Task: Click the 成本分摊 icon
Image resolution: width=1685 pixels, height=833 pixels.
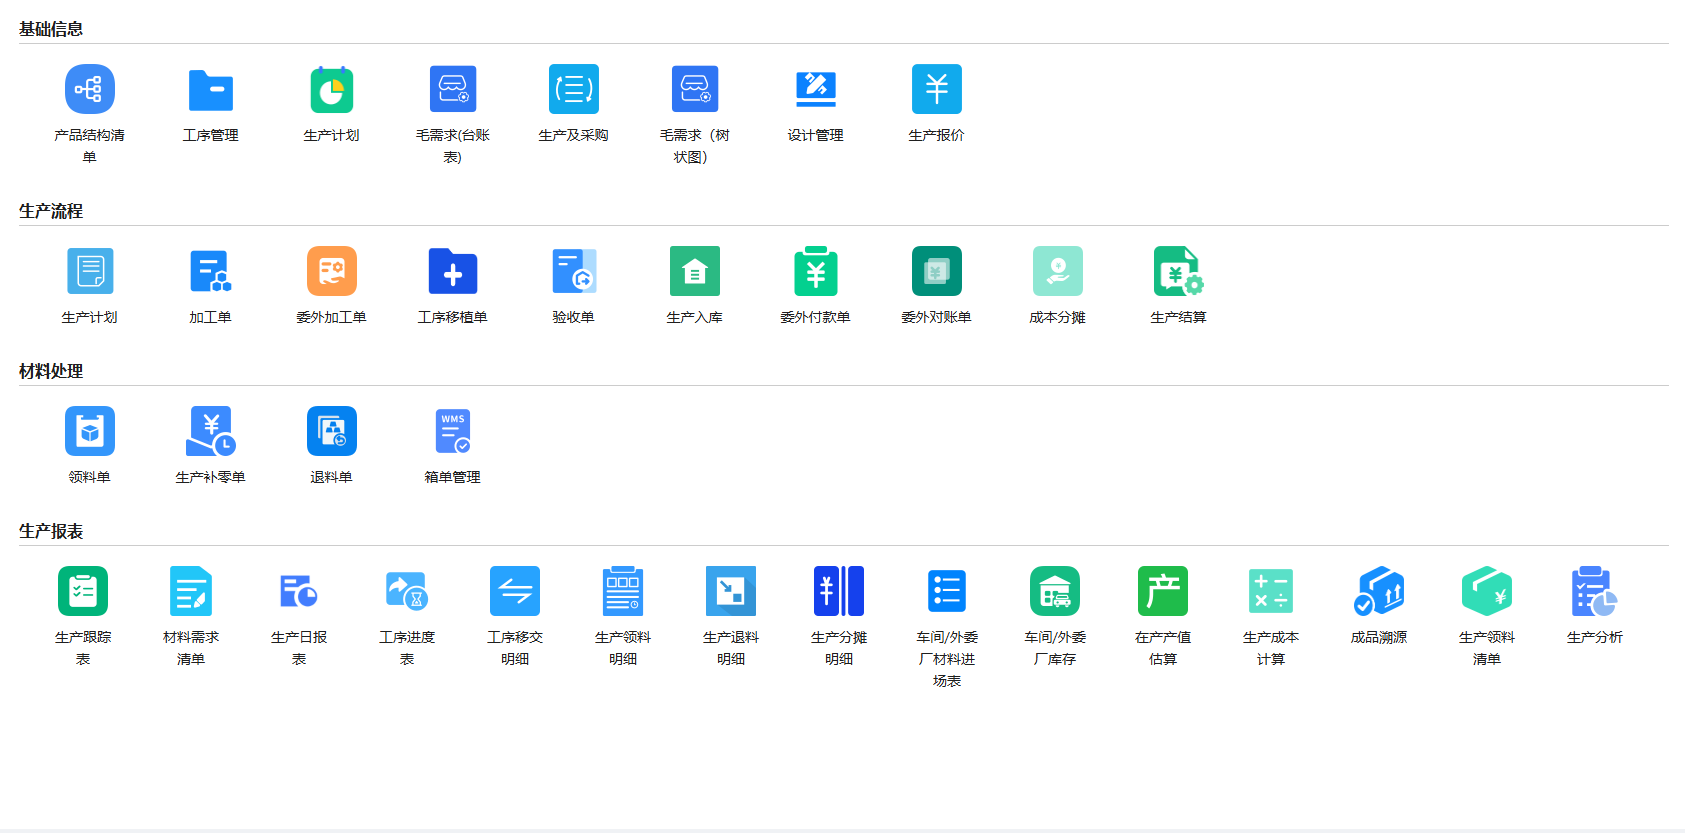Action: coord(1058,272)
